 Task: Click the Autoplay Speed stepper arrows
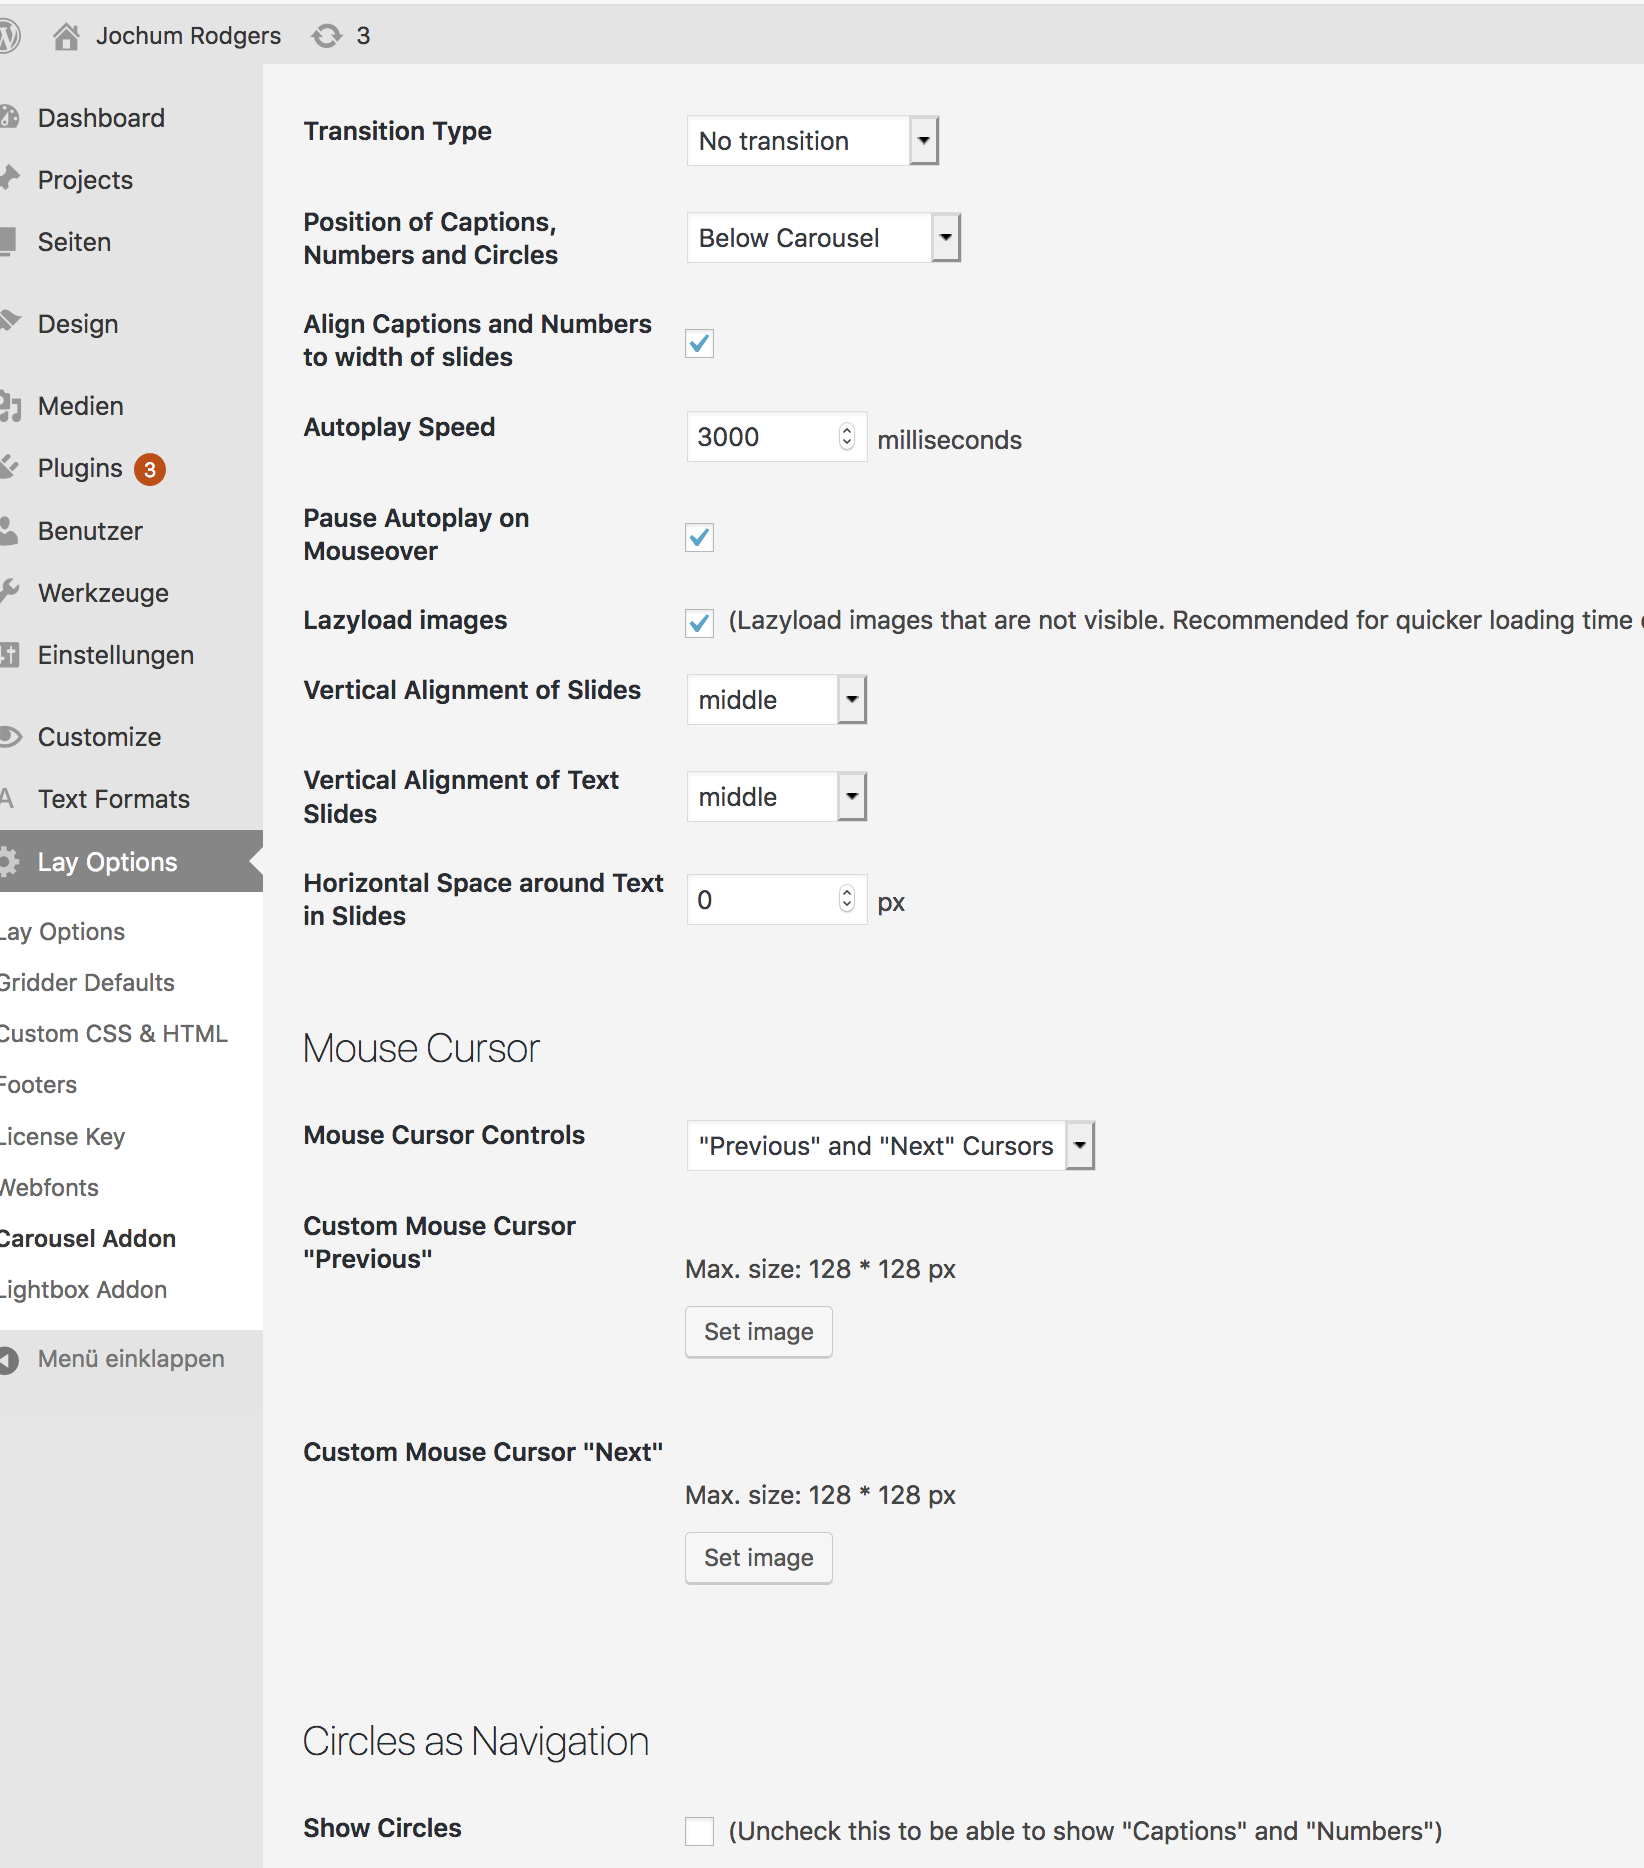tap(847, 437)
